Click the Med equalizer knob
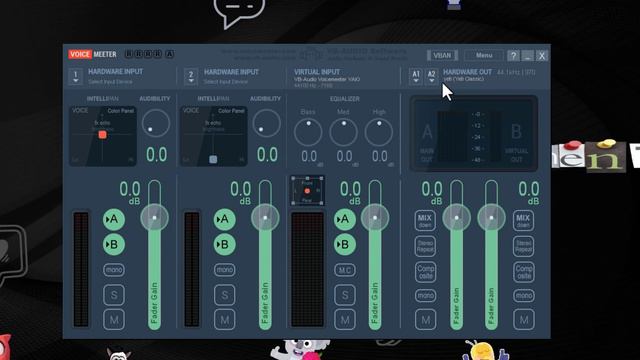Viewport: 640px width, 360px height. pyautogui.click(x=344, y=132)
